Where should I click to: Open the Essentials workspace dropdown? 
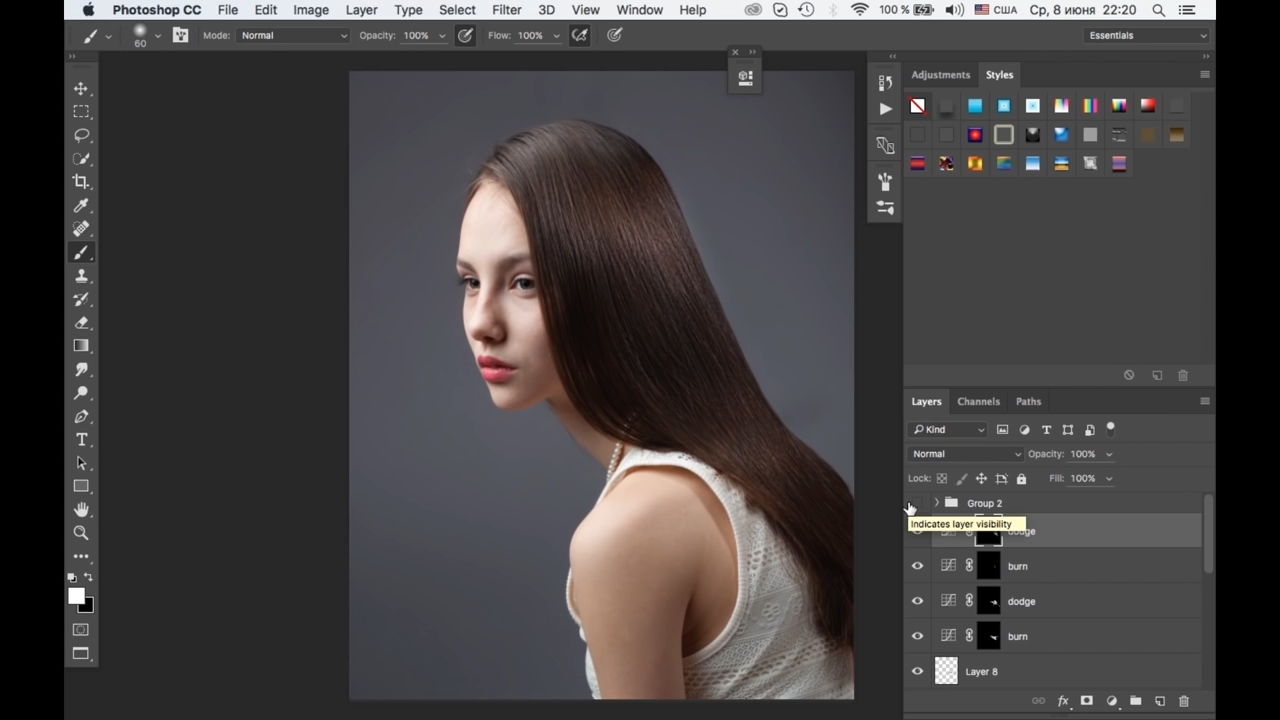coord(1147,35)
